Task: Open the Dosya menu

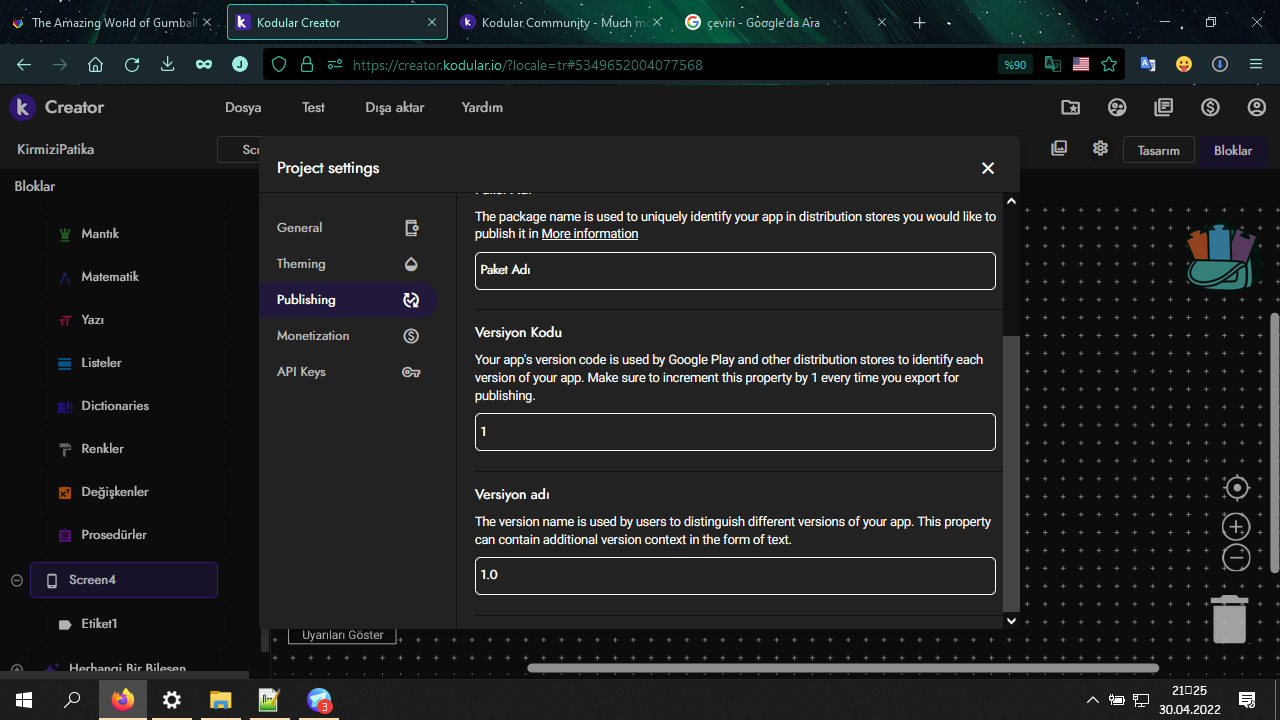Action: (243, 107)
